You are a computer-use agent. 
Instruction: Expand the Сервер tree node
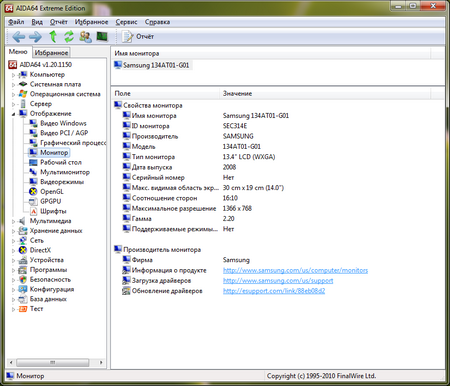click(x=13, y=104)
